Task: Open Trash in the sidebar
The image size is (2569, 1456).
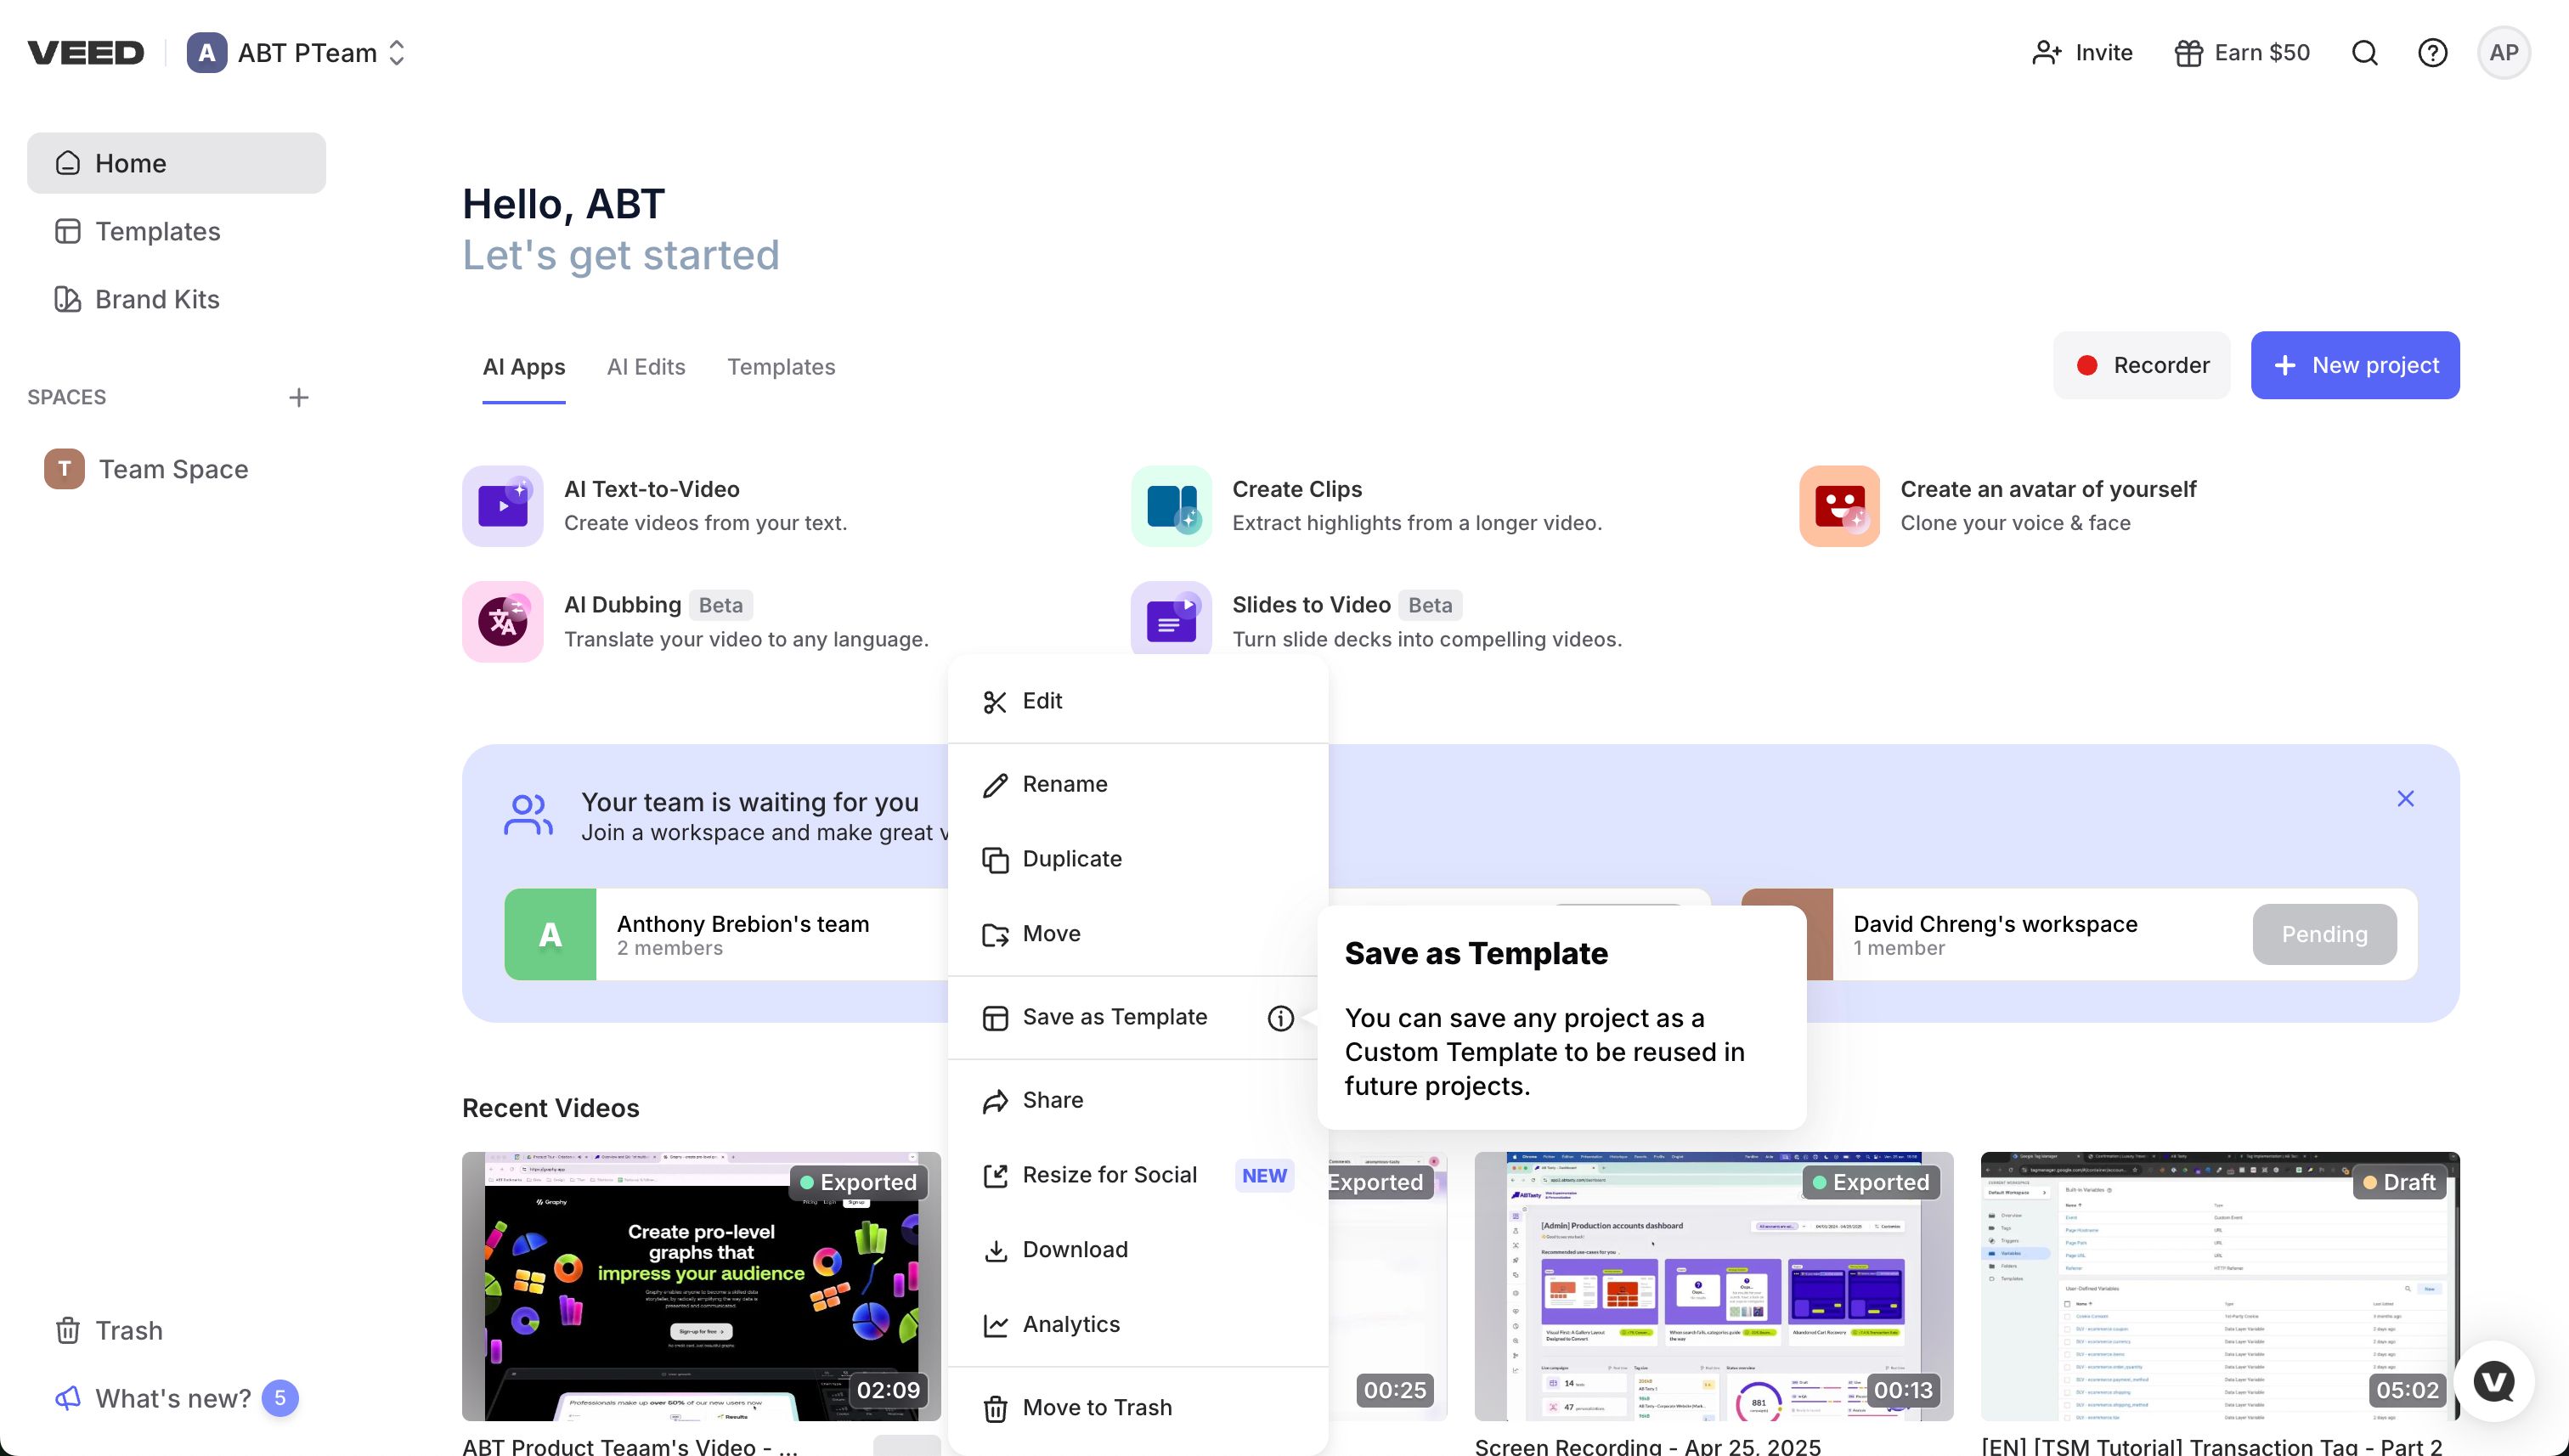Action: pos(176,1330)
